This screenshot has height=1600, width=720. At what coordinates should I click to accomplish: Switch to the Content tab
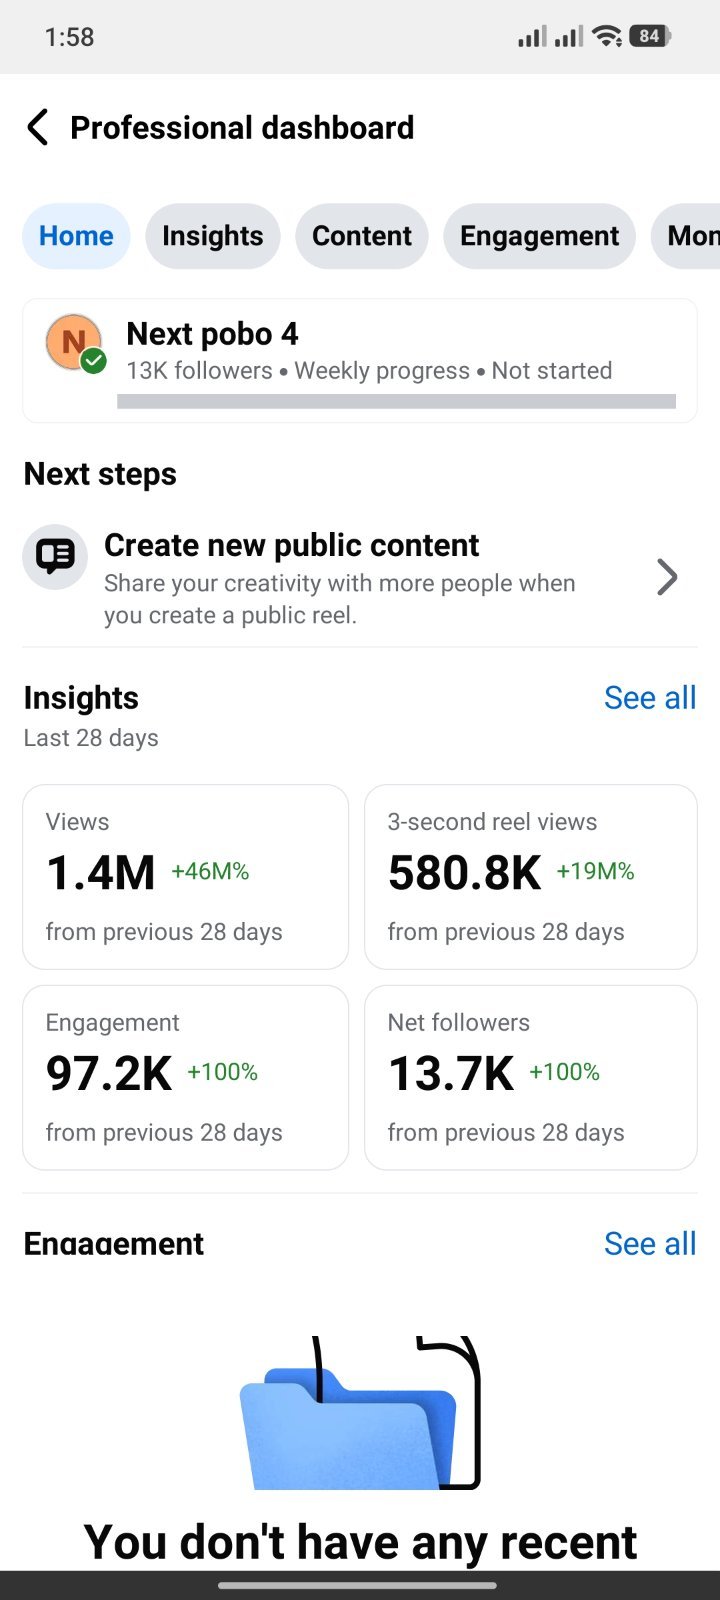[362, 236]
